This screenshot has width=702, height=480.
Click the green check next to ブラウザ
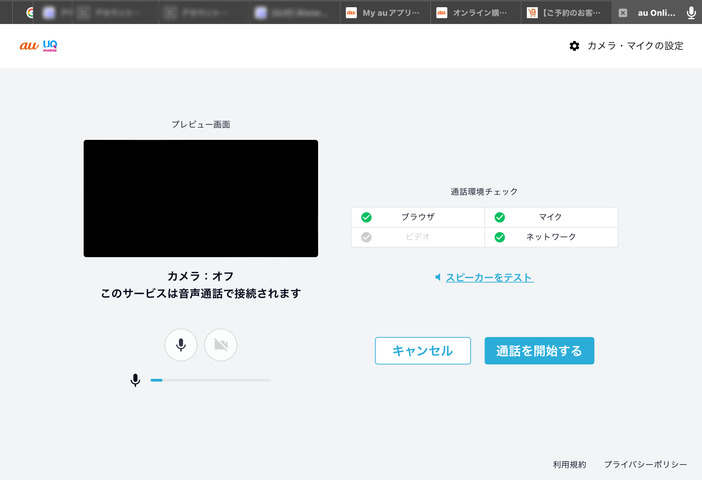pyautogui.click(x=366, y=217)
